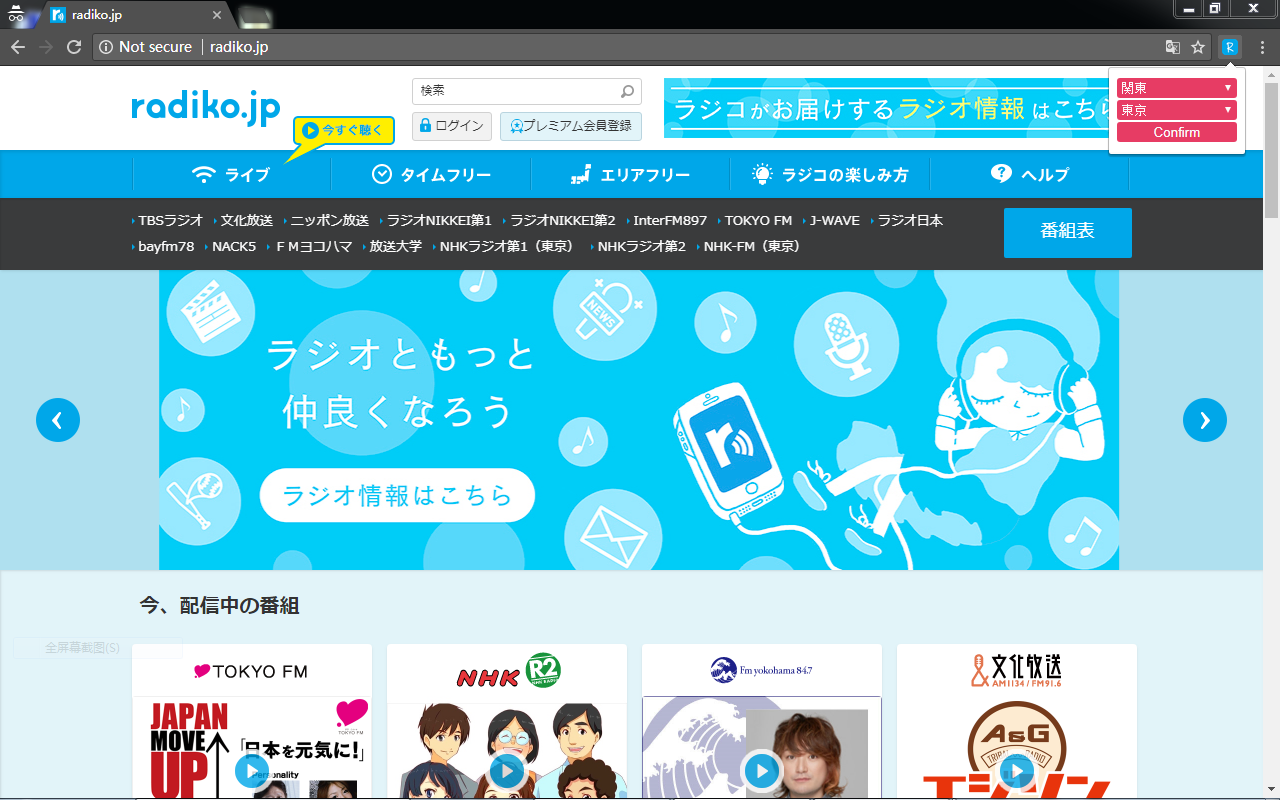Select InterFM897 station link

click(x=670, y=220)
